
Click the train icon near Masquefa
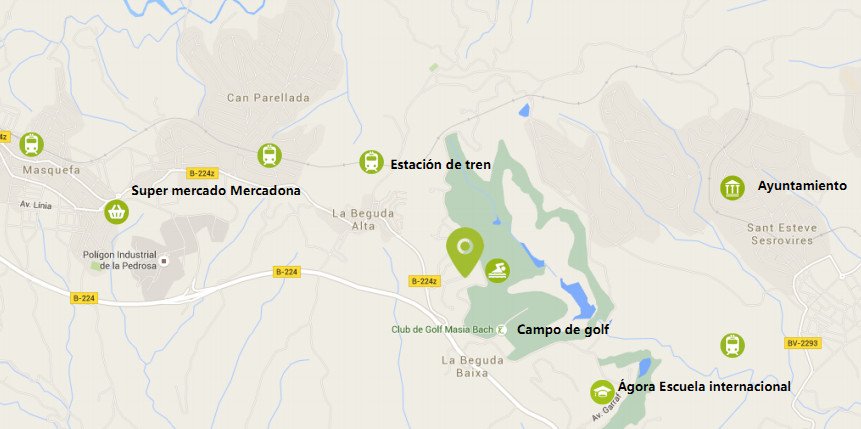[31, 144]
